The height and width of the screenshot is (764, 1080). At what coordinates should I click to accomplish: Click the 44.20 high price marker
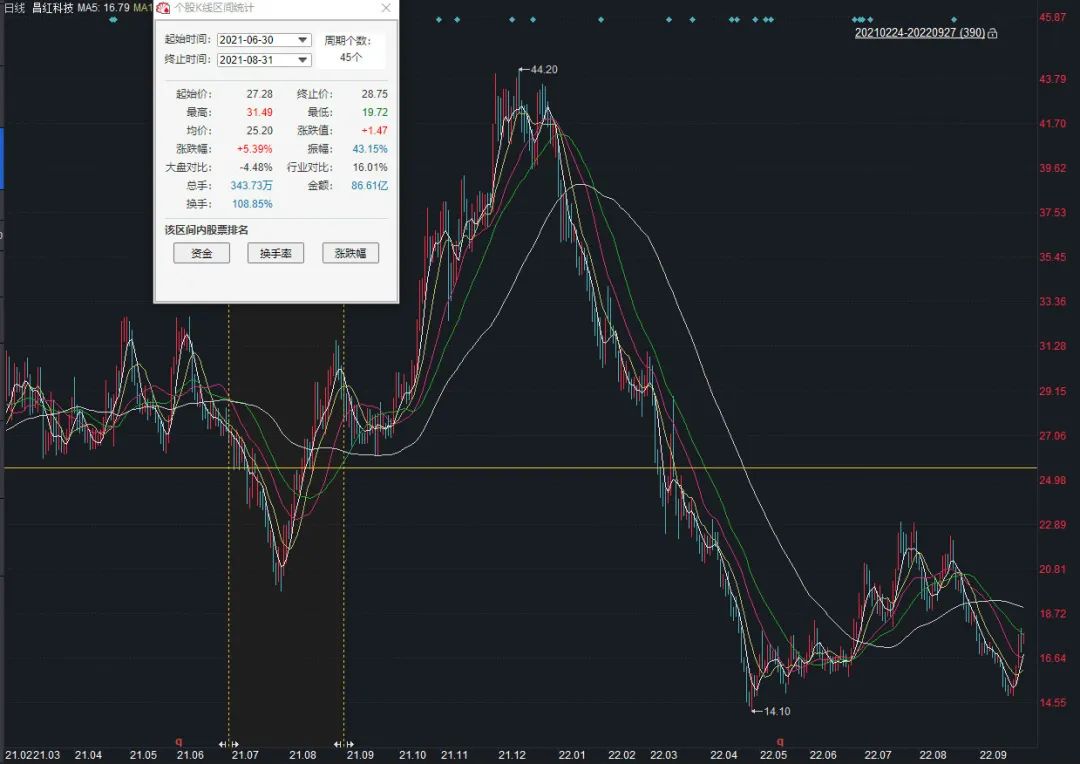pyautogui.click(x=544, y=70)
